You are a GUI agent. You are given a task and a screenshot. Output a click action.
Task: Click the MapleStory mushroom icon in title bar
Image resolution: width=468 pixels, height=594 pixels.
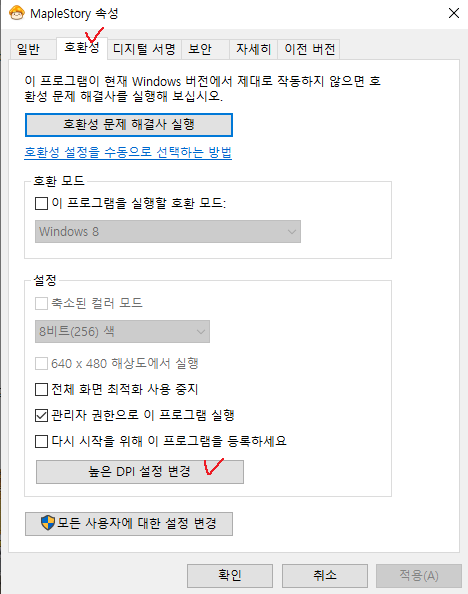tap(17, 13)
